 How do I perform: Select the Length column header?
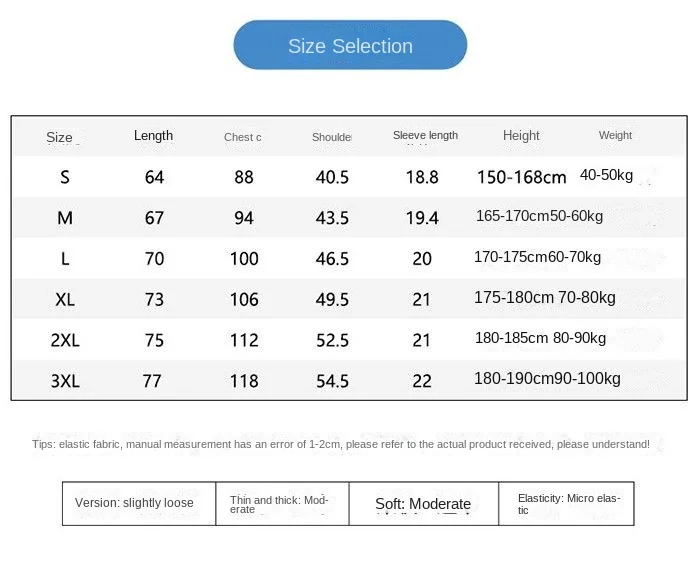click(153, 135)
